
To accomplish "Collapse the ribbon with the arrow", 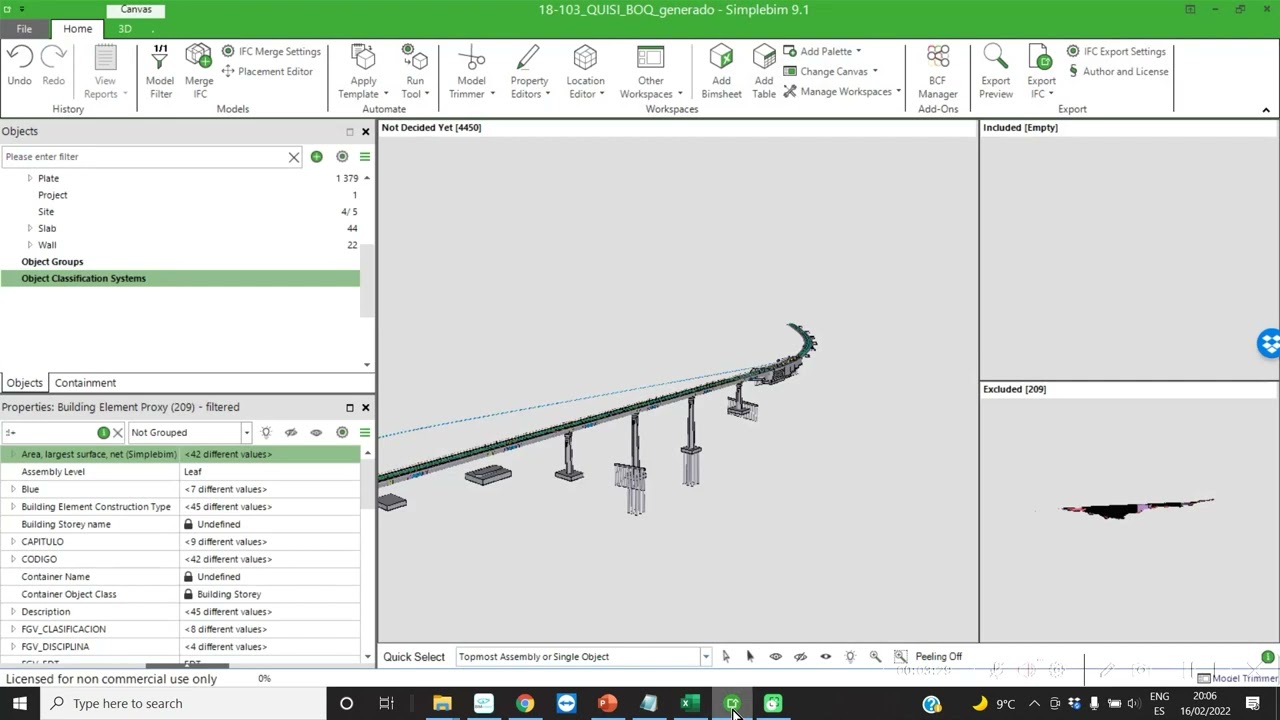I will 1266,110.
